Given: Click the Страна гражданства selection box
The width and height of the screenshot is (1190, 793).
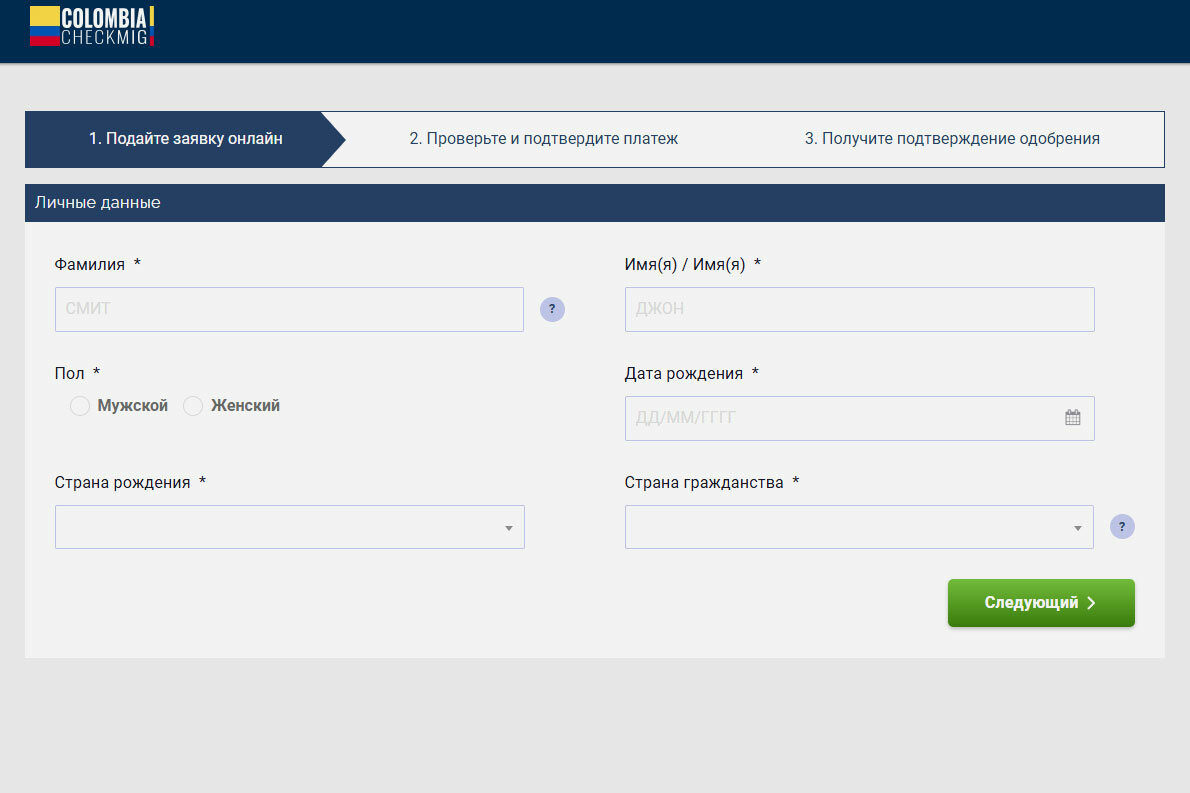Looking at the screenshot, I should [850, 527].
